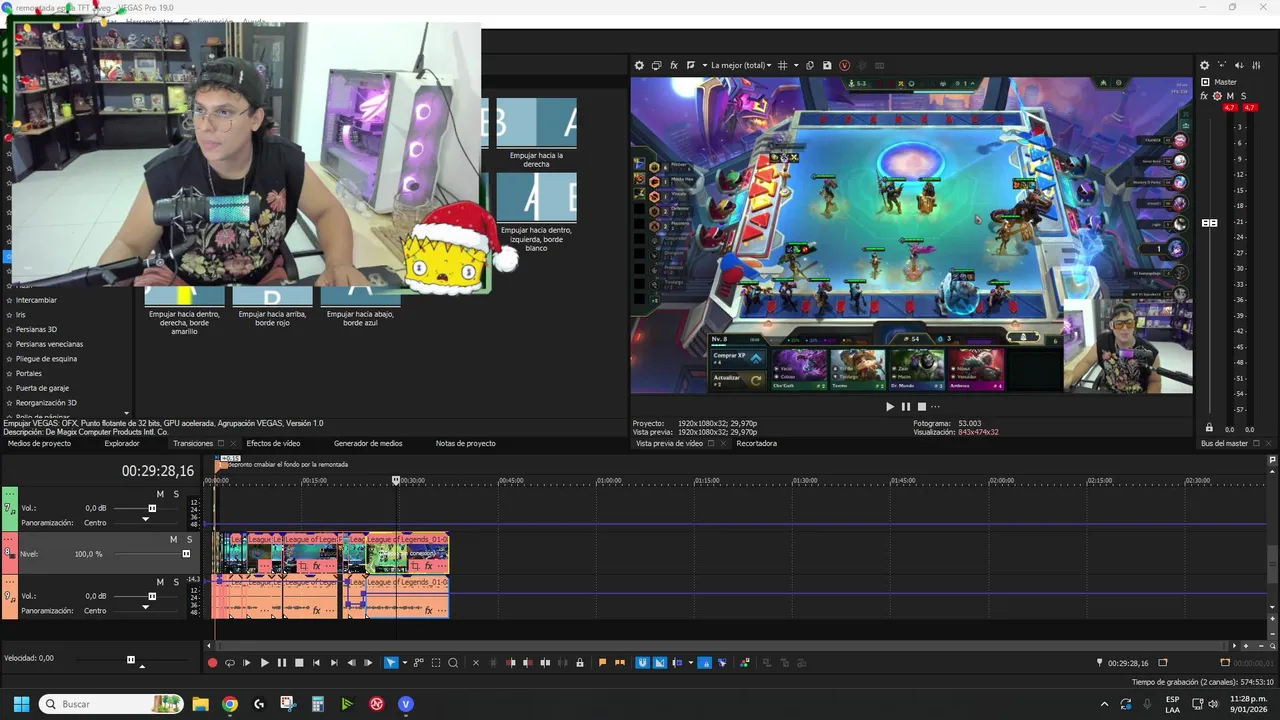The image size is (1280, 720).
Task: Choose the selection edit tool
Action: (436, 662)
